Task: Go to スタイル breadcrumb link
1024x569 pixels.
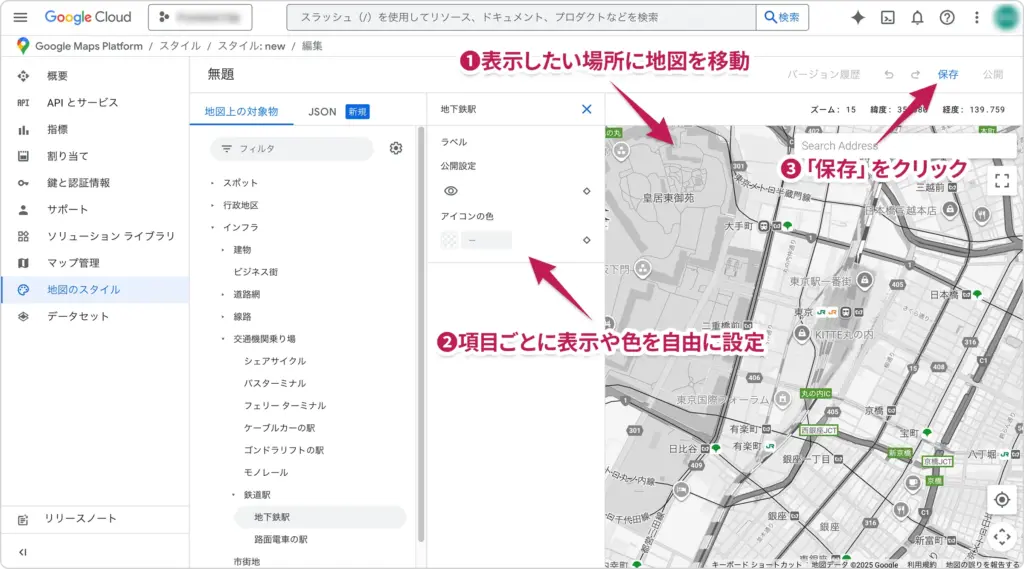Action: (180, 46)
